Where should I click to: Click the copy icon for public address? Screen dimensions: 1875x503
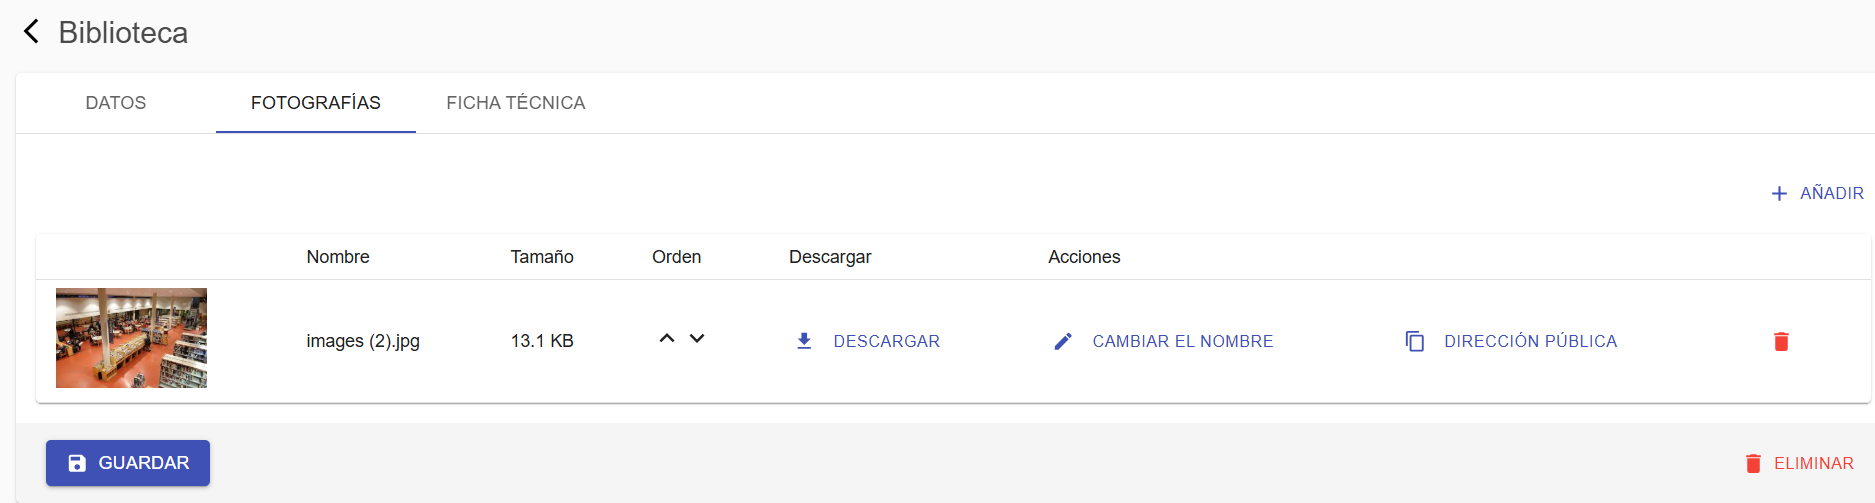[x=1415, y=341]
